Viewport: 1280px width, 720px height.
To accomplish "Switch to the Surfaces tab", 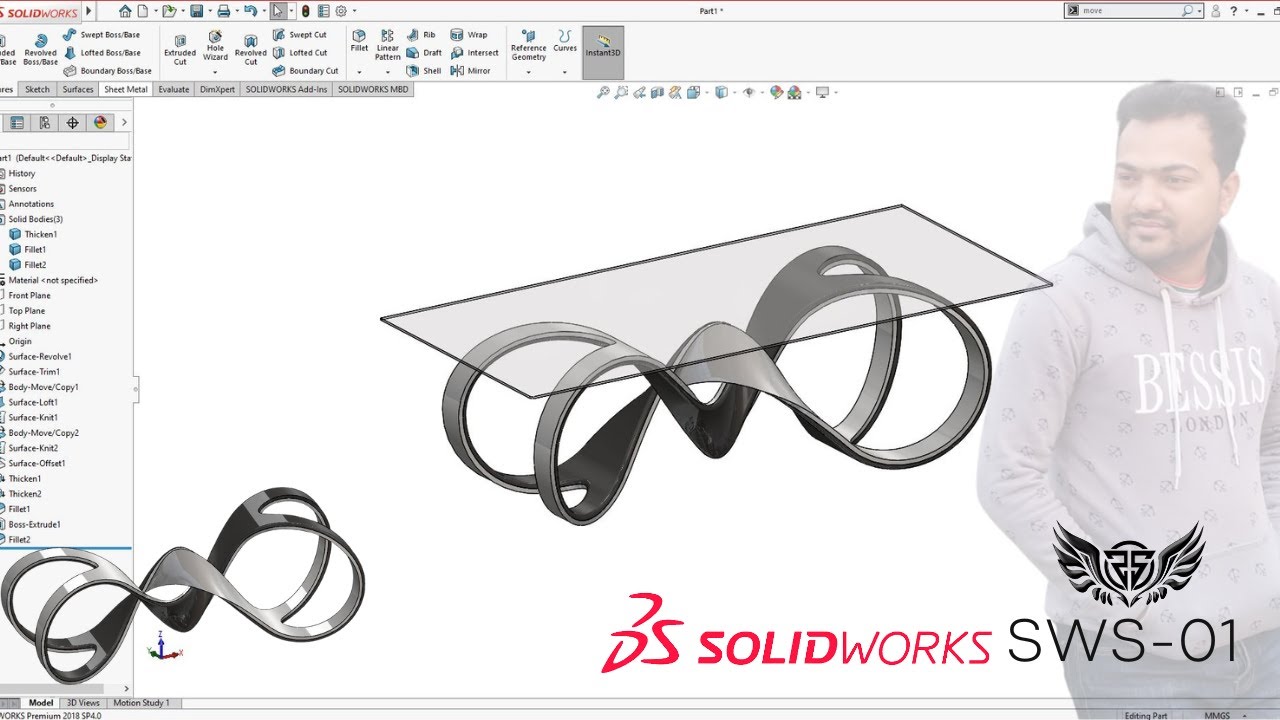I will (x=77, y=89).
